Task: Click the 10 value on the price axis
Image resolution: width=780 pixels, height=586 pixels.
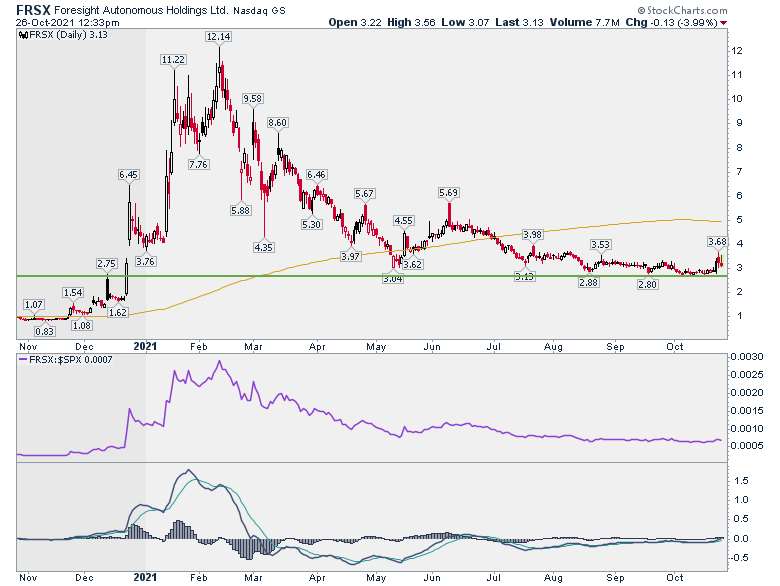Action: coord(737,98)
